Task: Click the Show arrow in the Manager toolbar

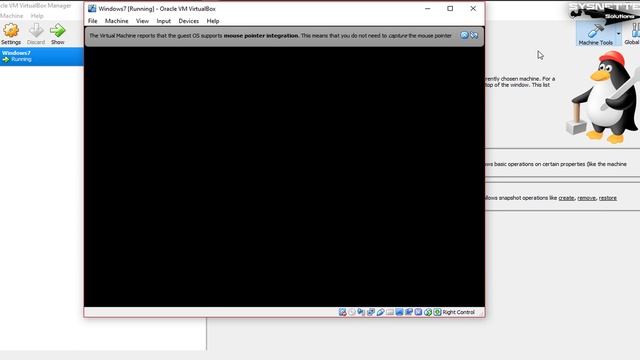Action: click(x=58, y=34)
